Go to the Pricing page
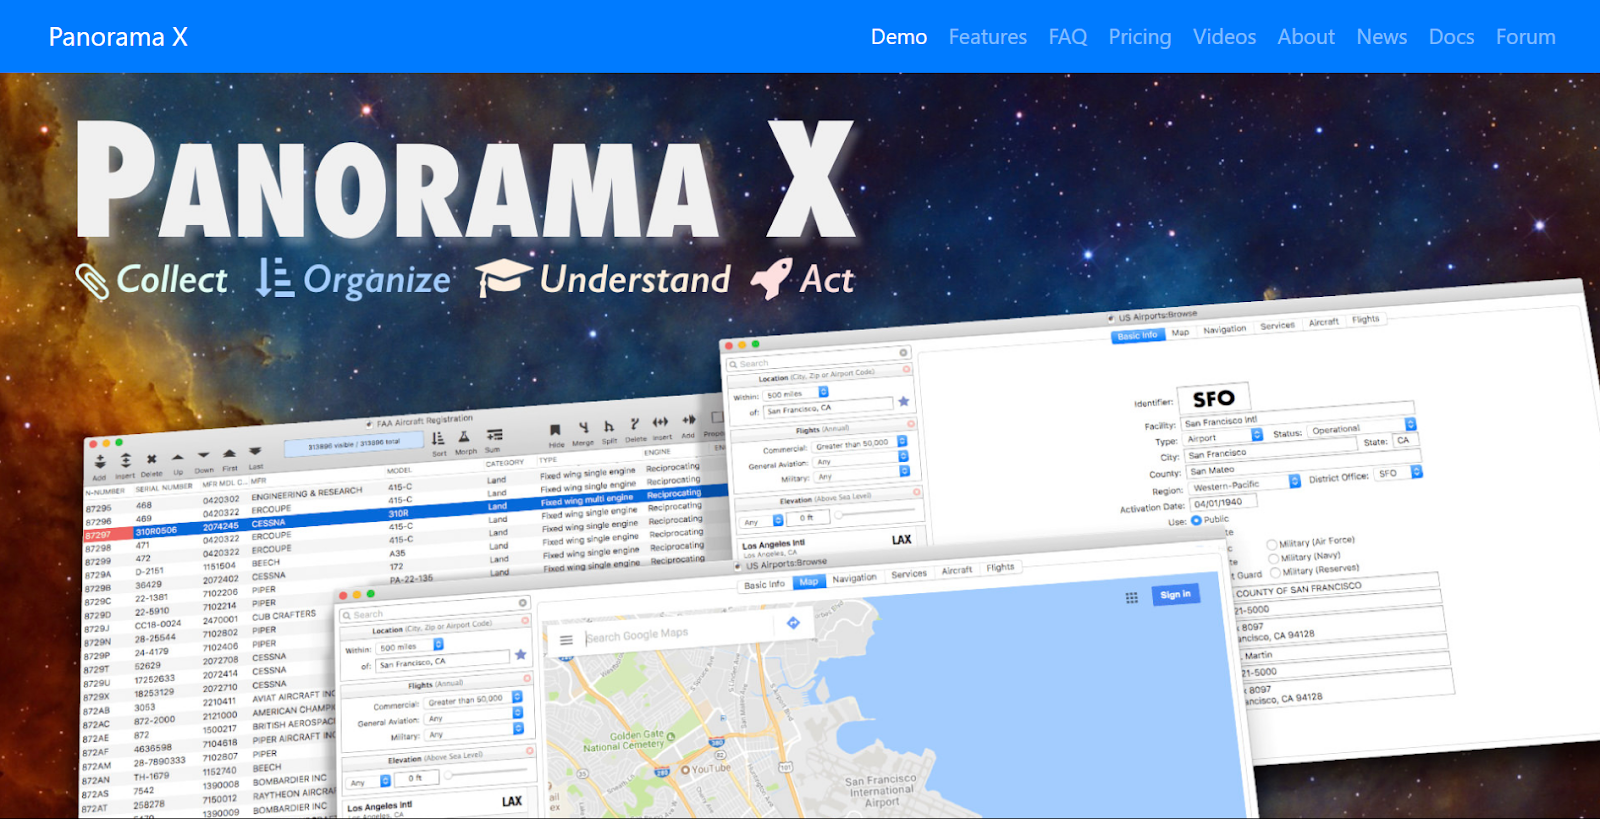Viewport: 1600px width, 819px height. tap(1140, 37)
